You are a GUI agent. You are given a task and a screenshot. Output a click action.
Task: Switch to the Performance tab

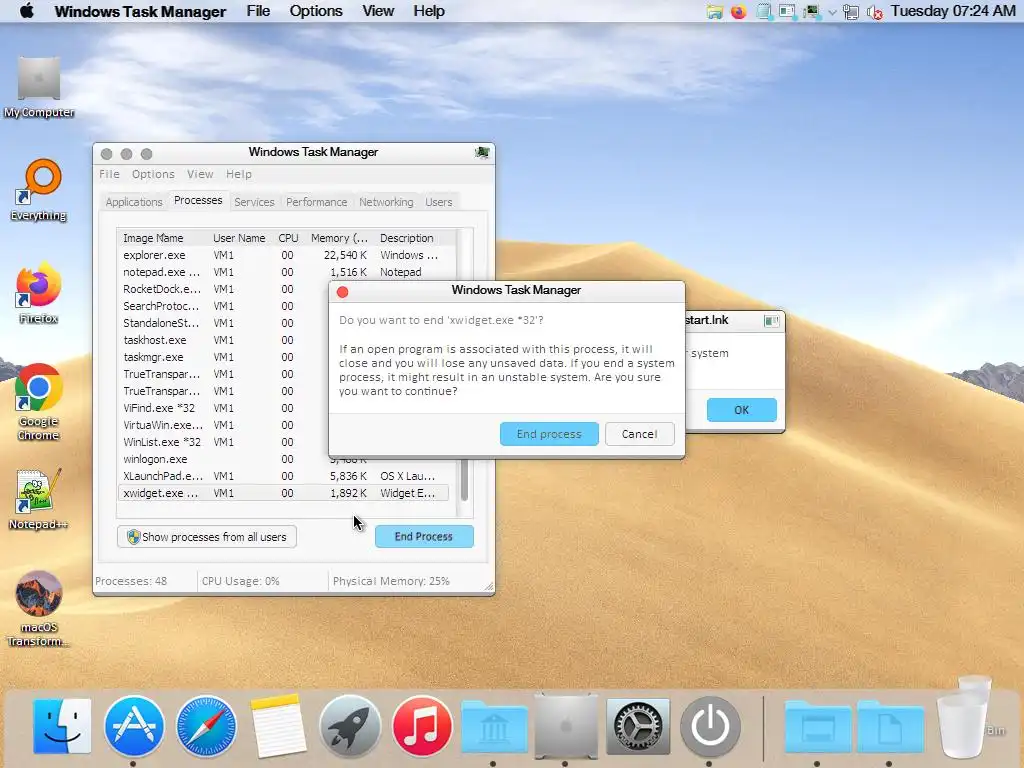point(317,202)
